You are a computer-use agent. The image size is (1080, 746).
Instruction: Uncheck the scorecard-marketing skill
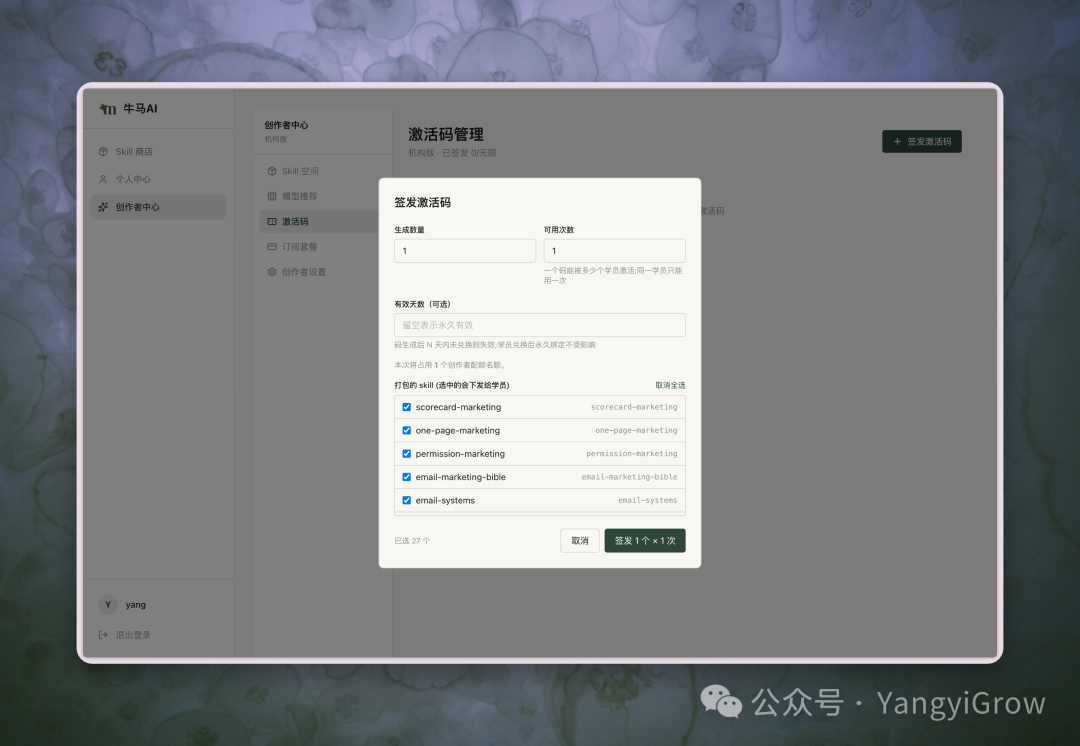[x=406, y=407]
